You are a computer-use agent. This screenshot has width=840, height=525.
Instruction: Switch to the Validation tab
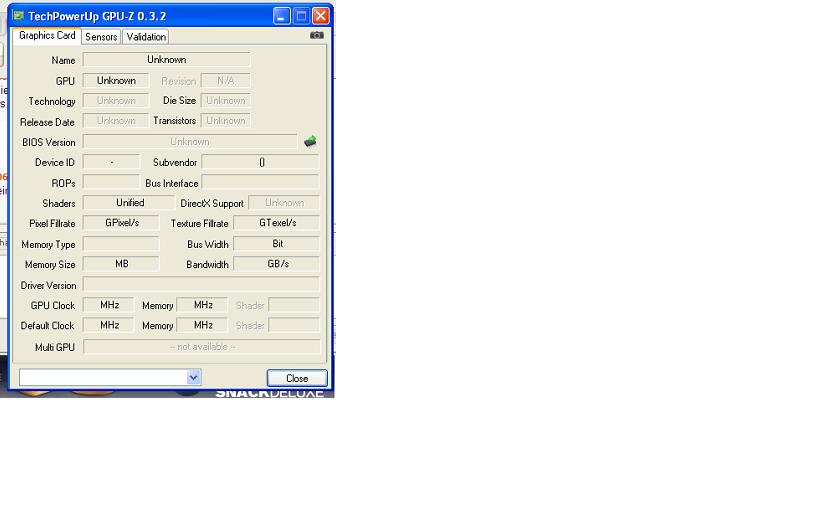(x=146, y=36)
